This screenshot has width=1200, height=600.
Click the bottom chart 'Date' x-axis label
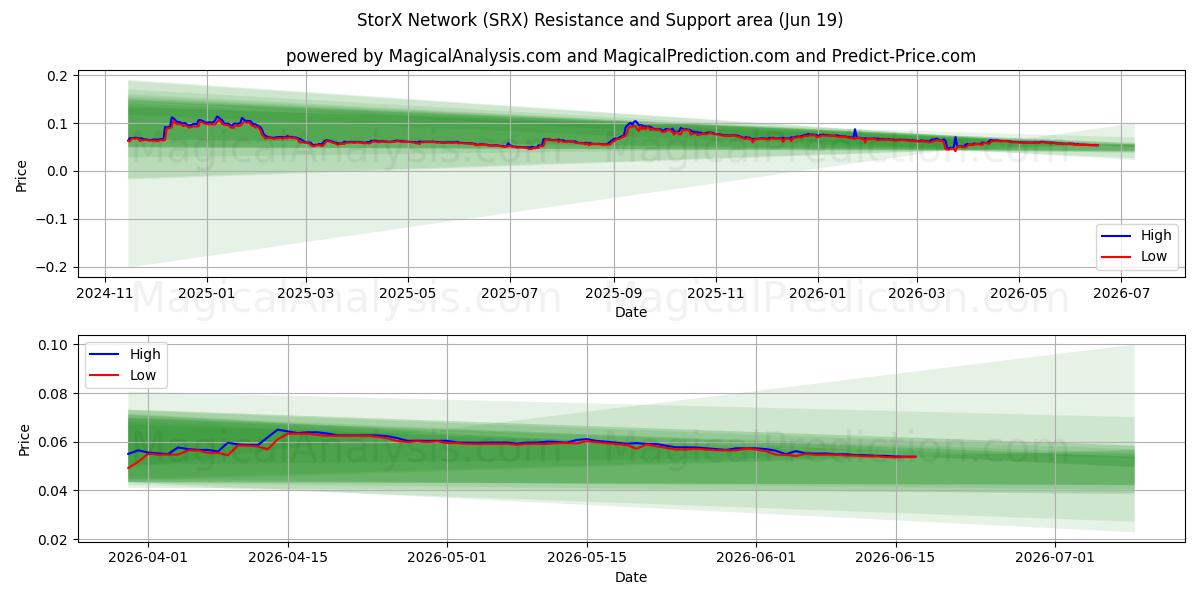pyautogui.click(x=631, y=577)
